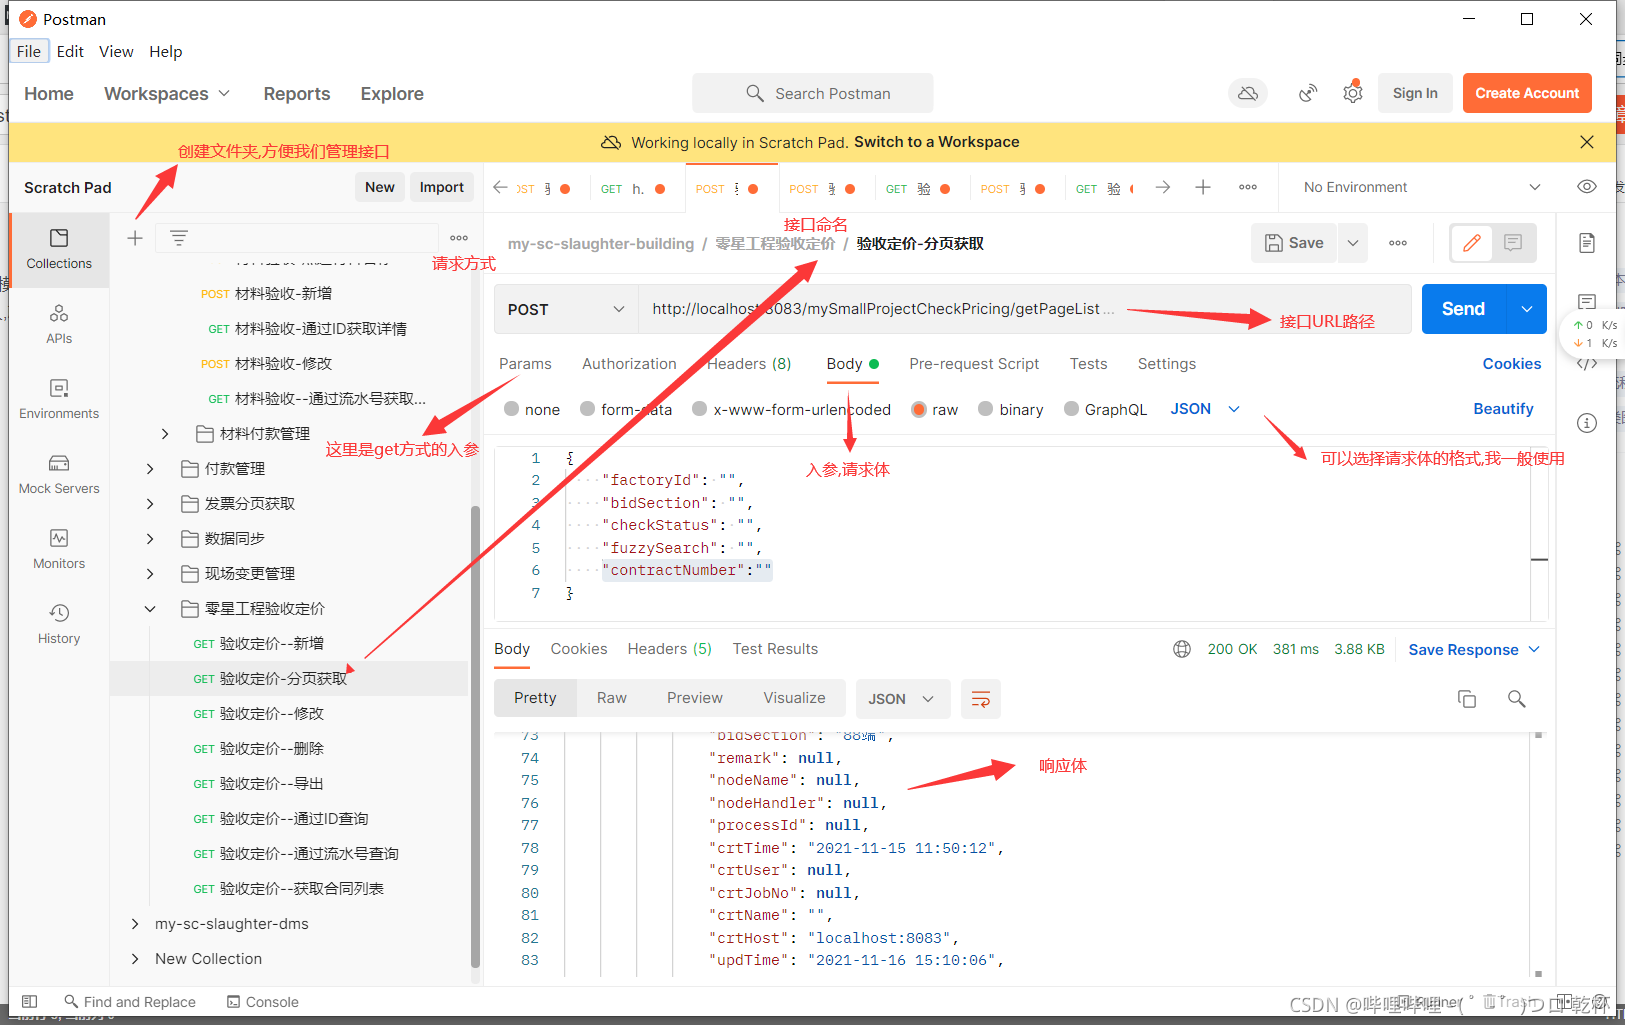Open a new request tab with plus

click(x=1203, y=187)
